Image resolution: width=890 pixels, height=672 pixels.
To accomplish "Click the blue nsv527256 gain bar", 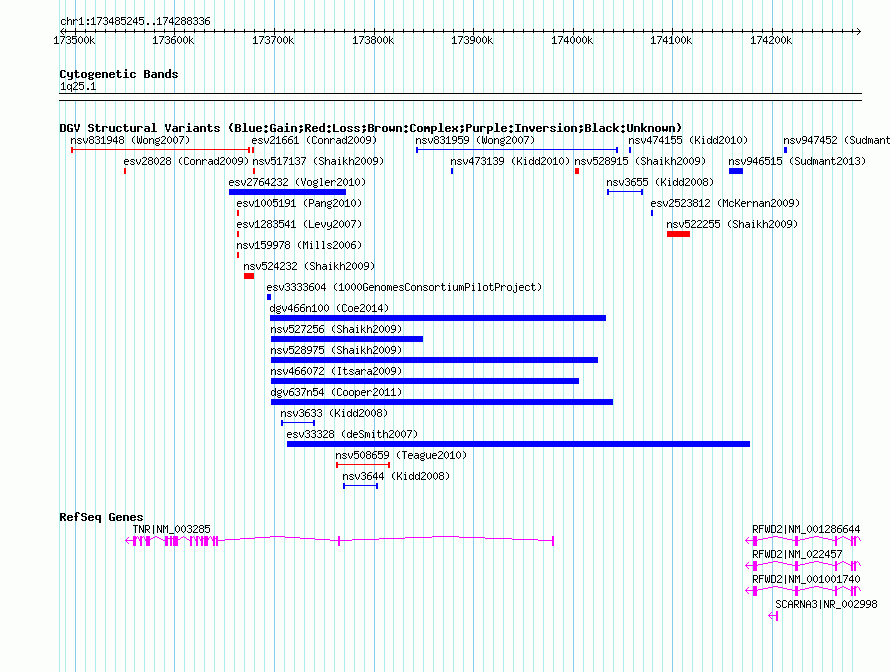I will tap(347, 339).
